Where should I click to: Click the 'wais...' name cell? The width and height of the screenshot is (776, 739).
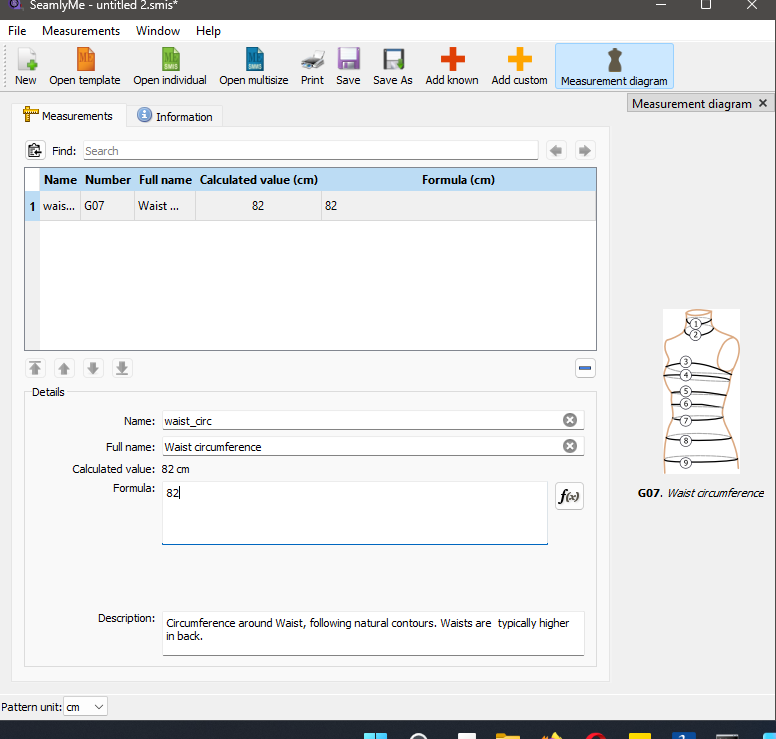(60, 206)
